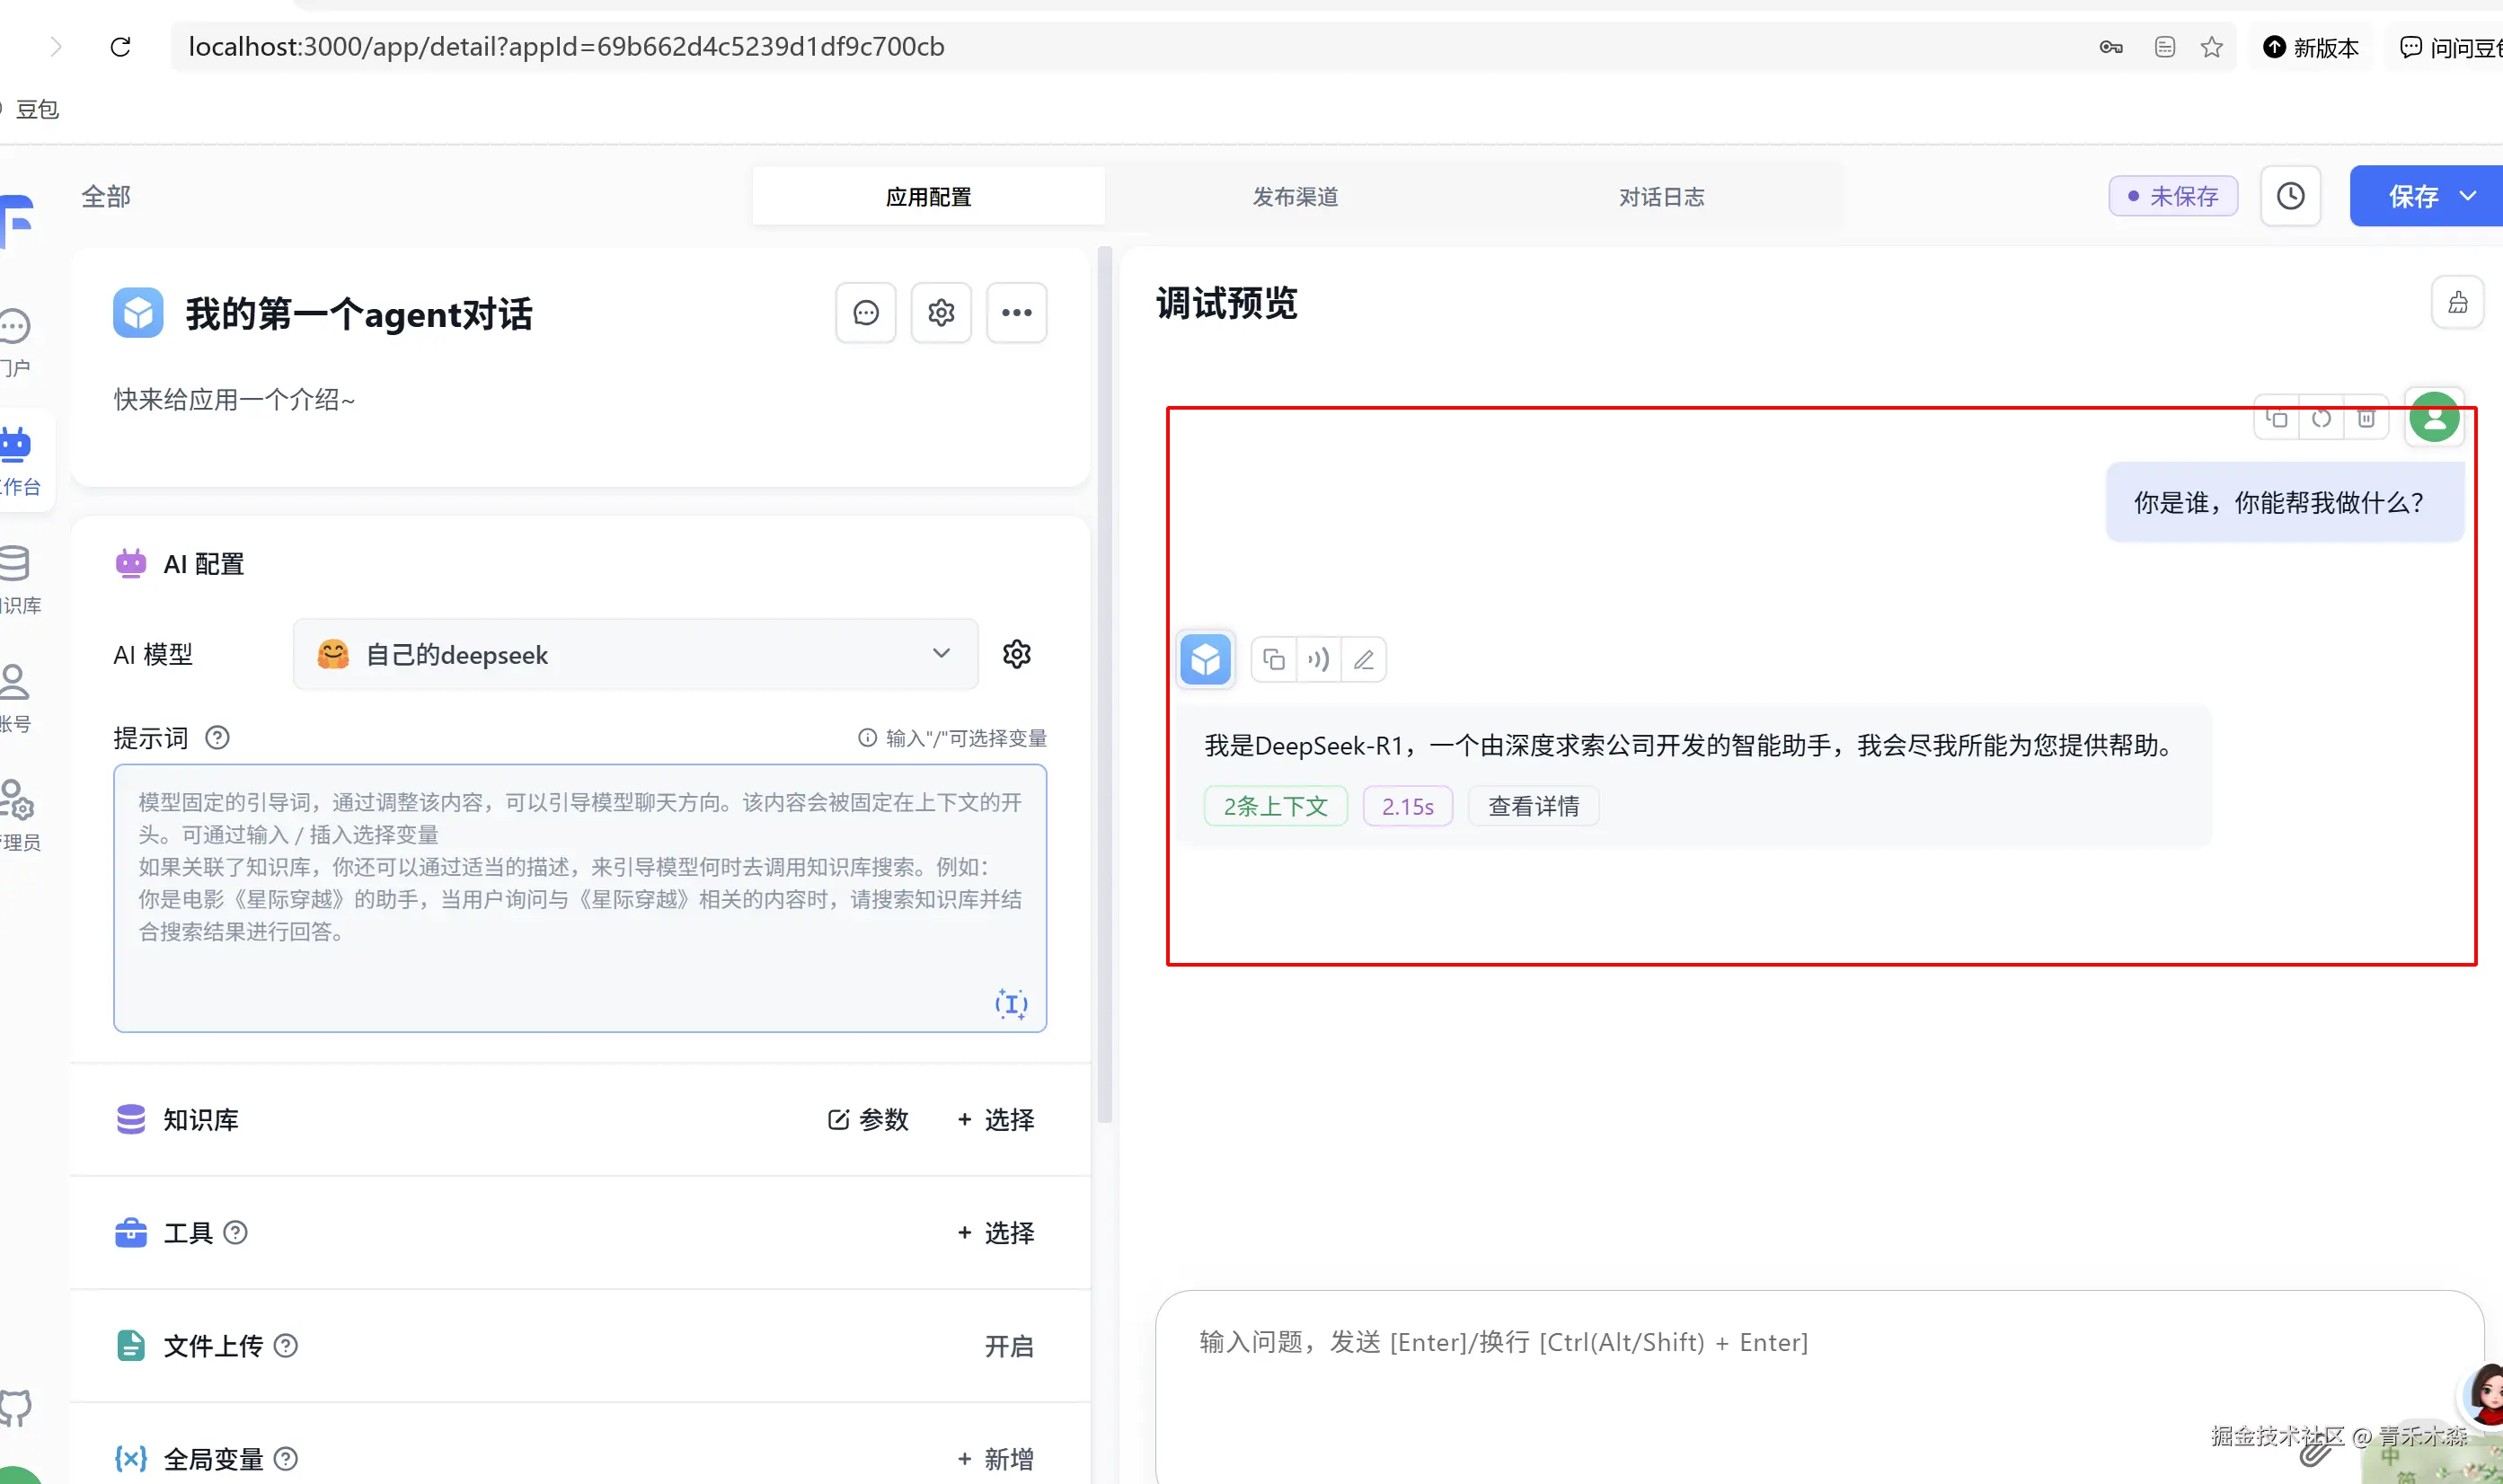Image resolution: width=2503 pixels, height=1484 pixels.
Task: Click the prompt variable insert icon
Action: tap(1010, 1003)
